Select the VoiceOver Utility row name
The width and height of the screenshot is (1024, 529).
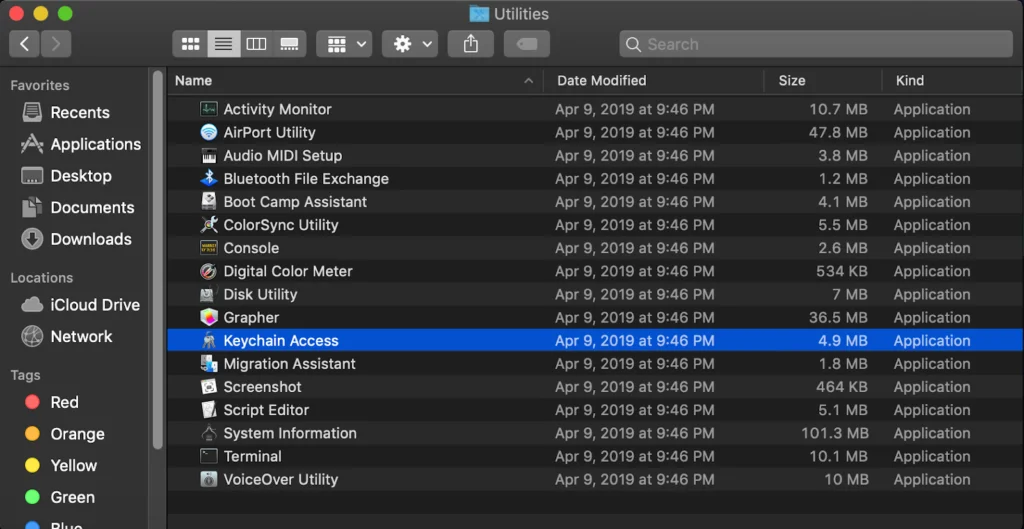pyautogui.click(x=280, y=479)
